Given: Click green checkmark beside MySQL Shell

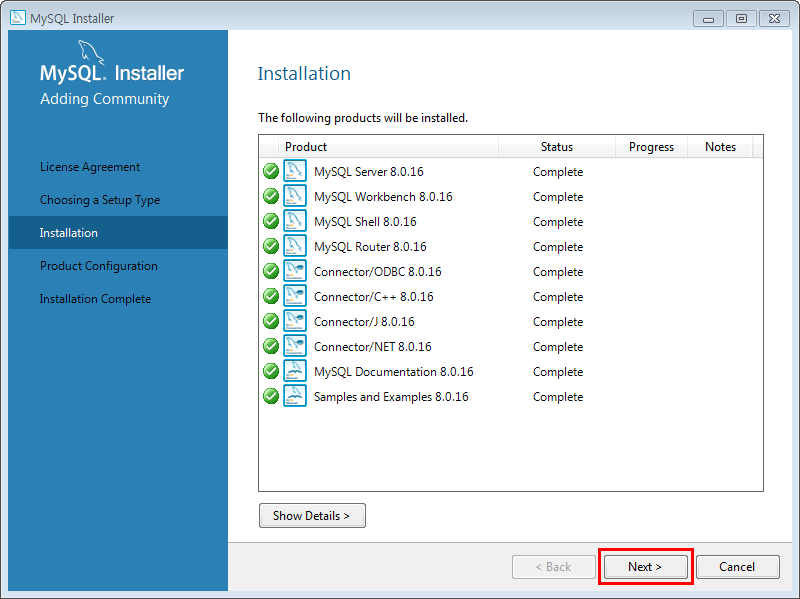Looking at the screenshot, I should 271,221.
